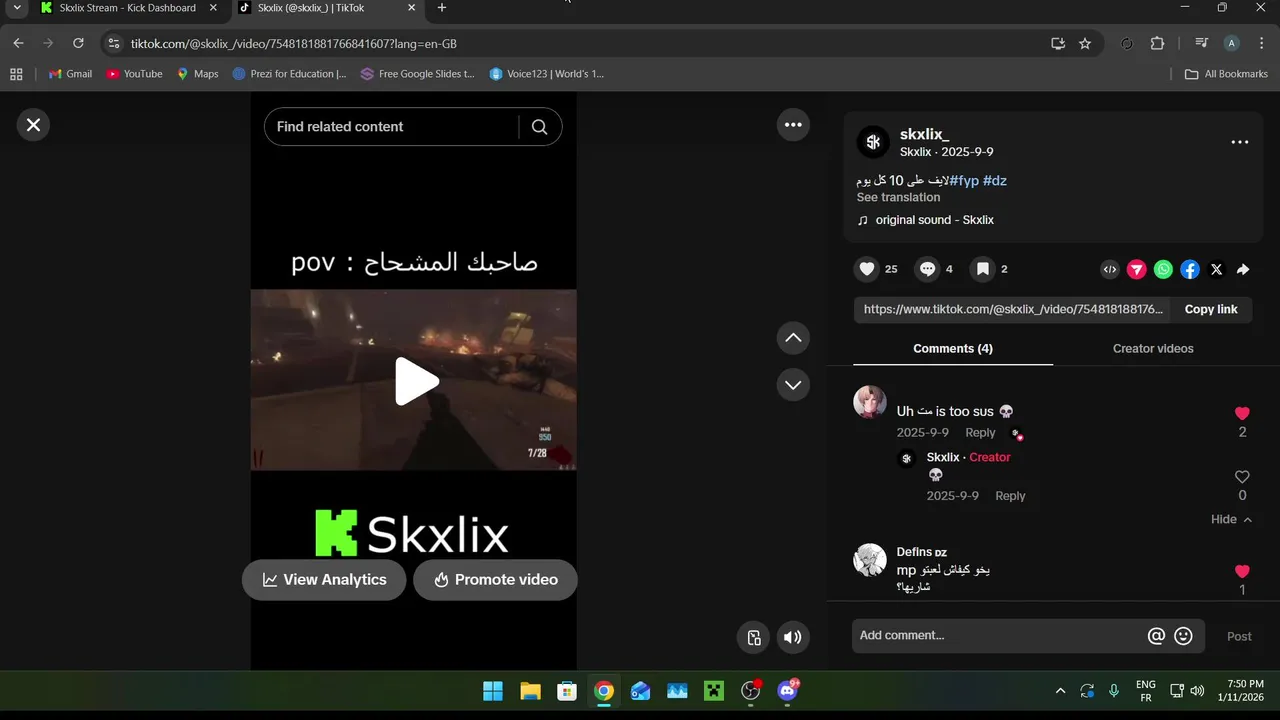This screenshot has width=1280, height=720.
Task: Click the install app icon in address bar
Action: (x=1058, y=44)
